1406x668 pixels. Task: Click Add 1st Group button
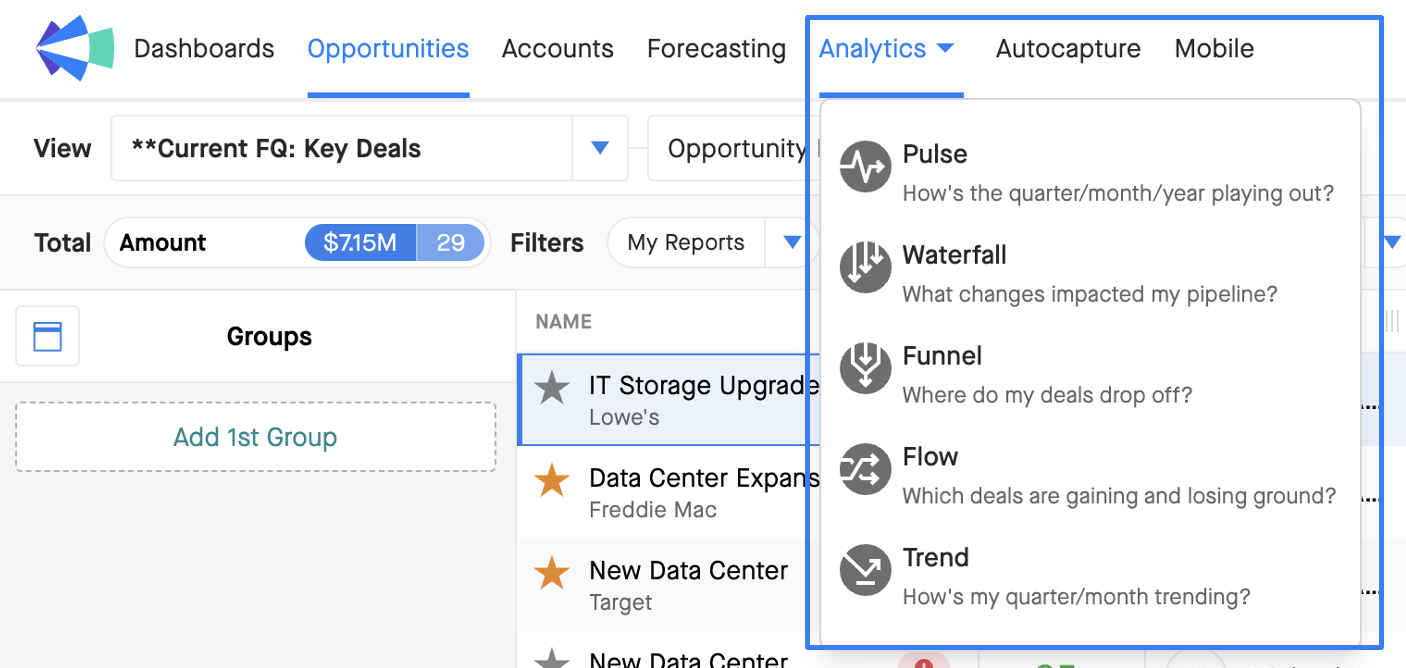tap(256, 437)
